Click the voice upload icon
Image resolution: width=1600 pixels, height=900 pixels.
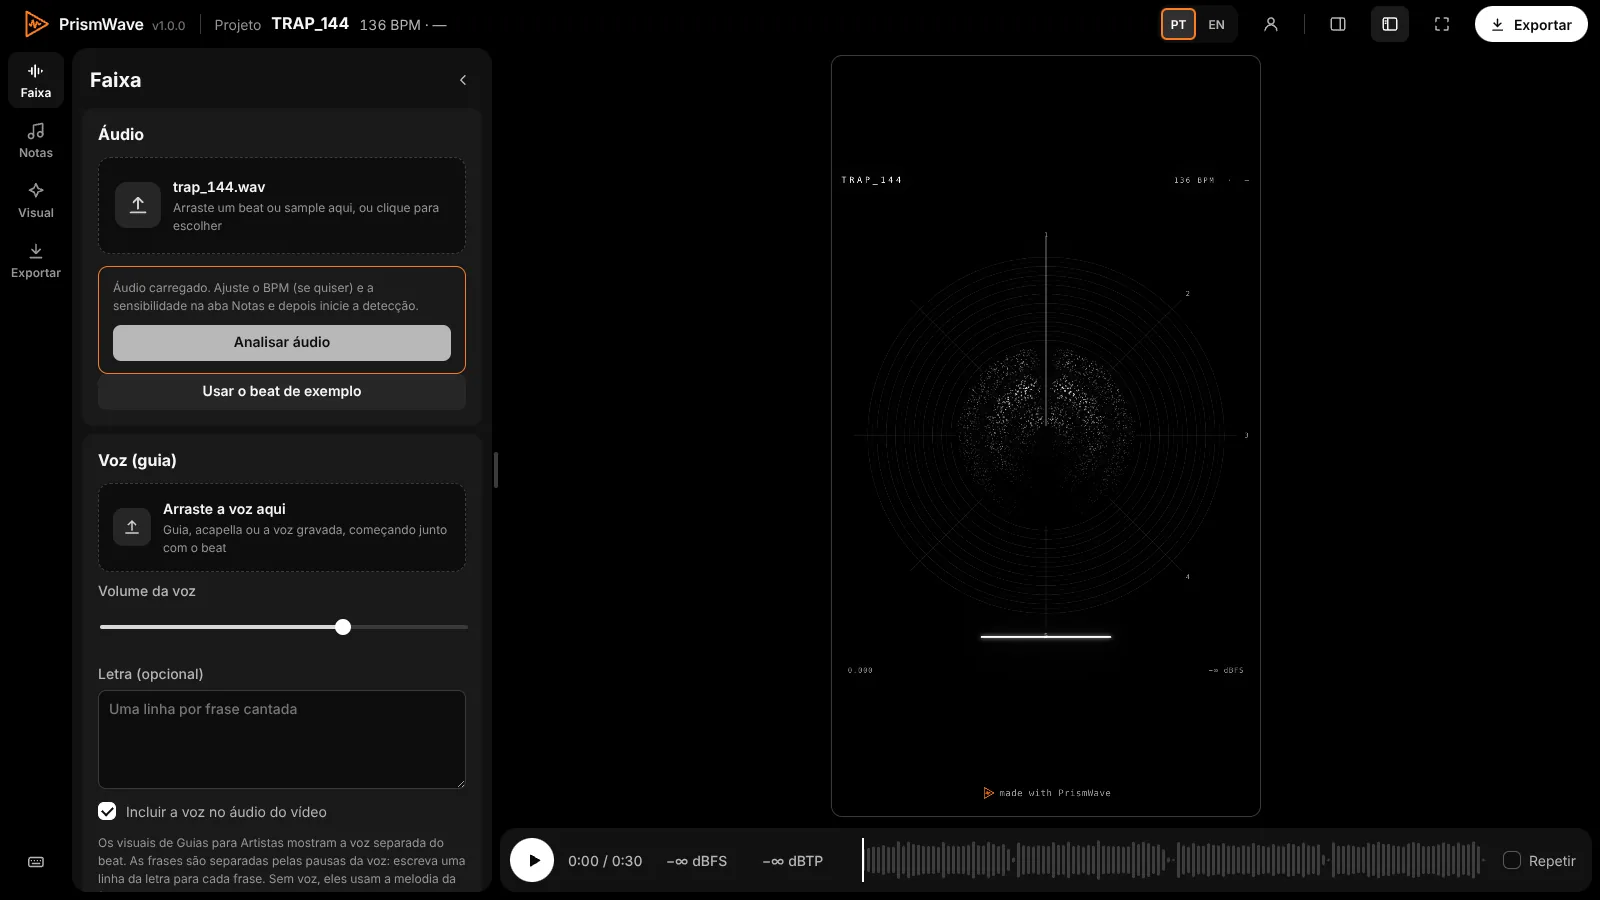pos(132,527)
